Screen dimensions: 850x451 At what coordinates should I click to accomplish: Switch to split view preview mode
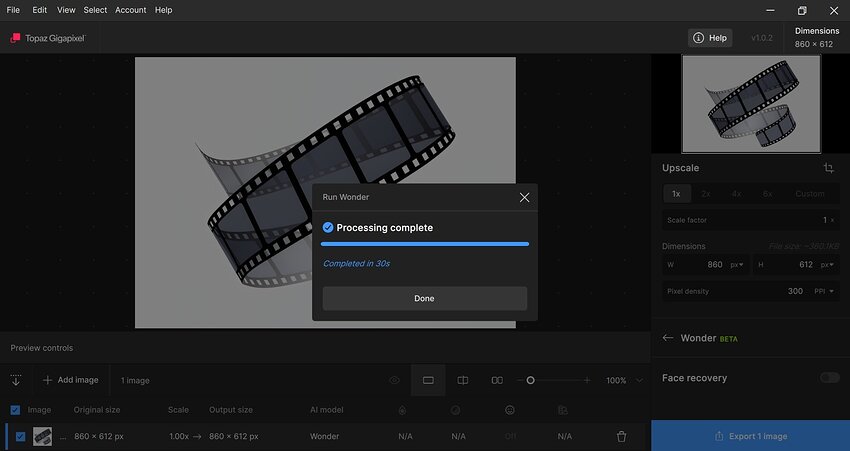coord(463,380)
